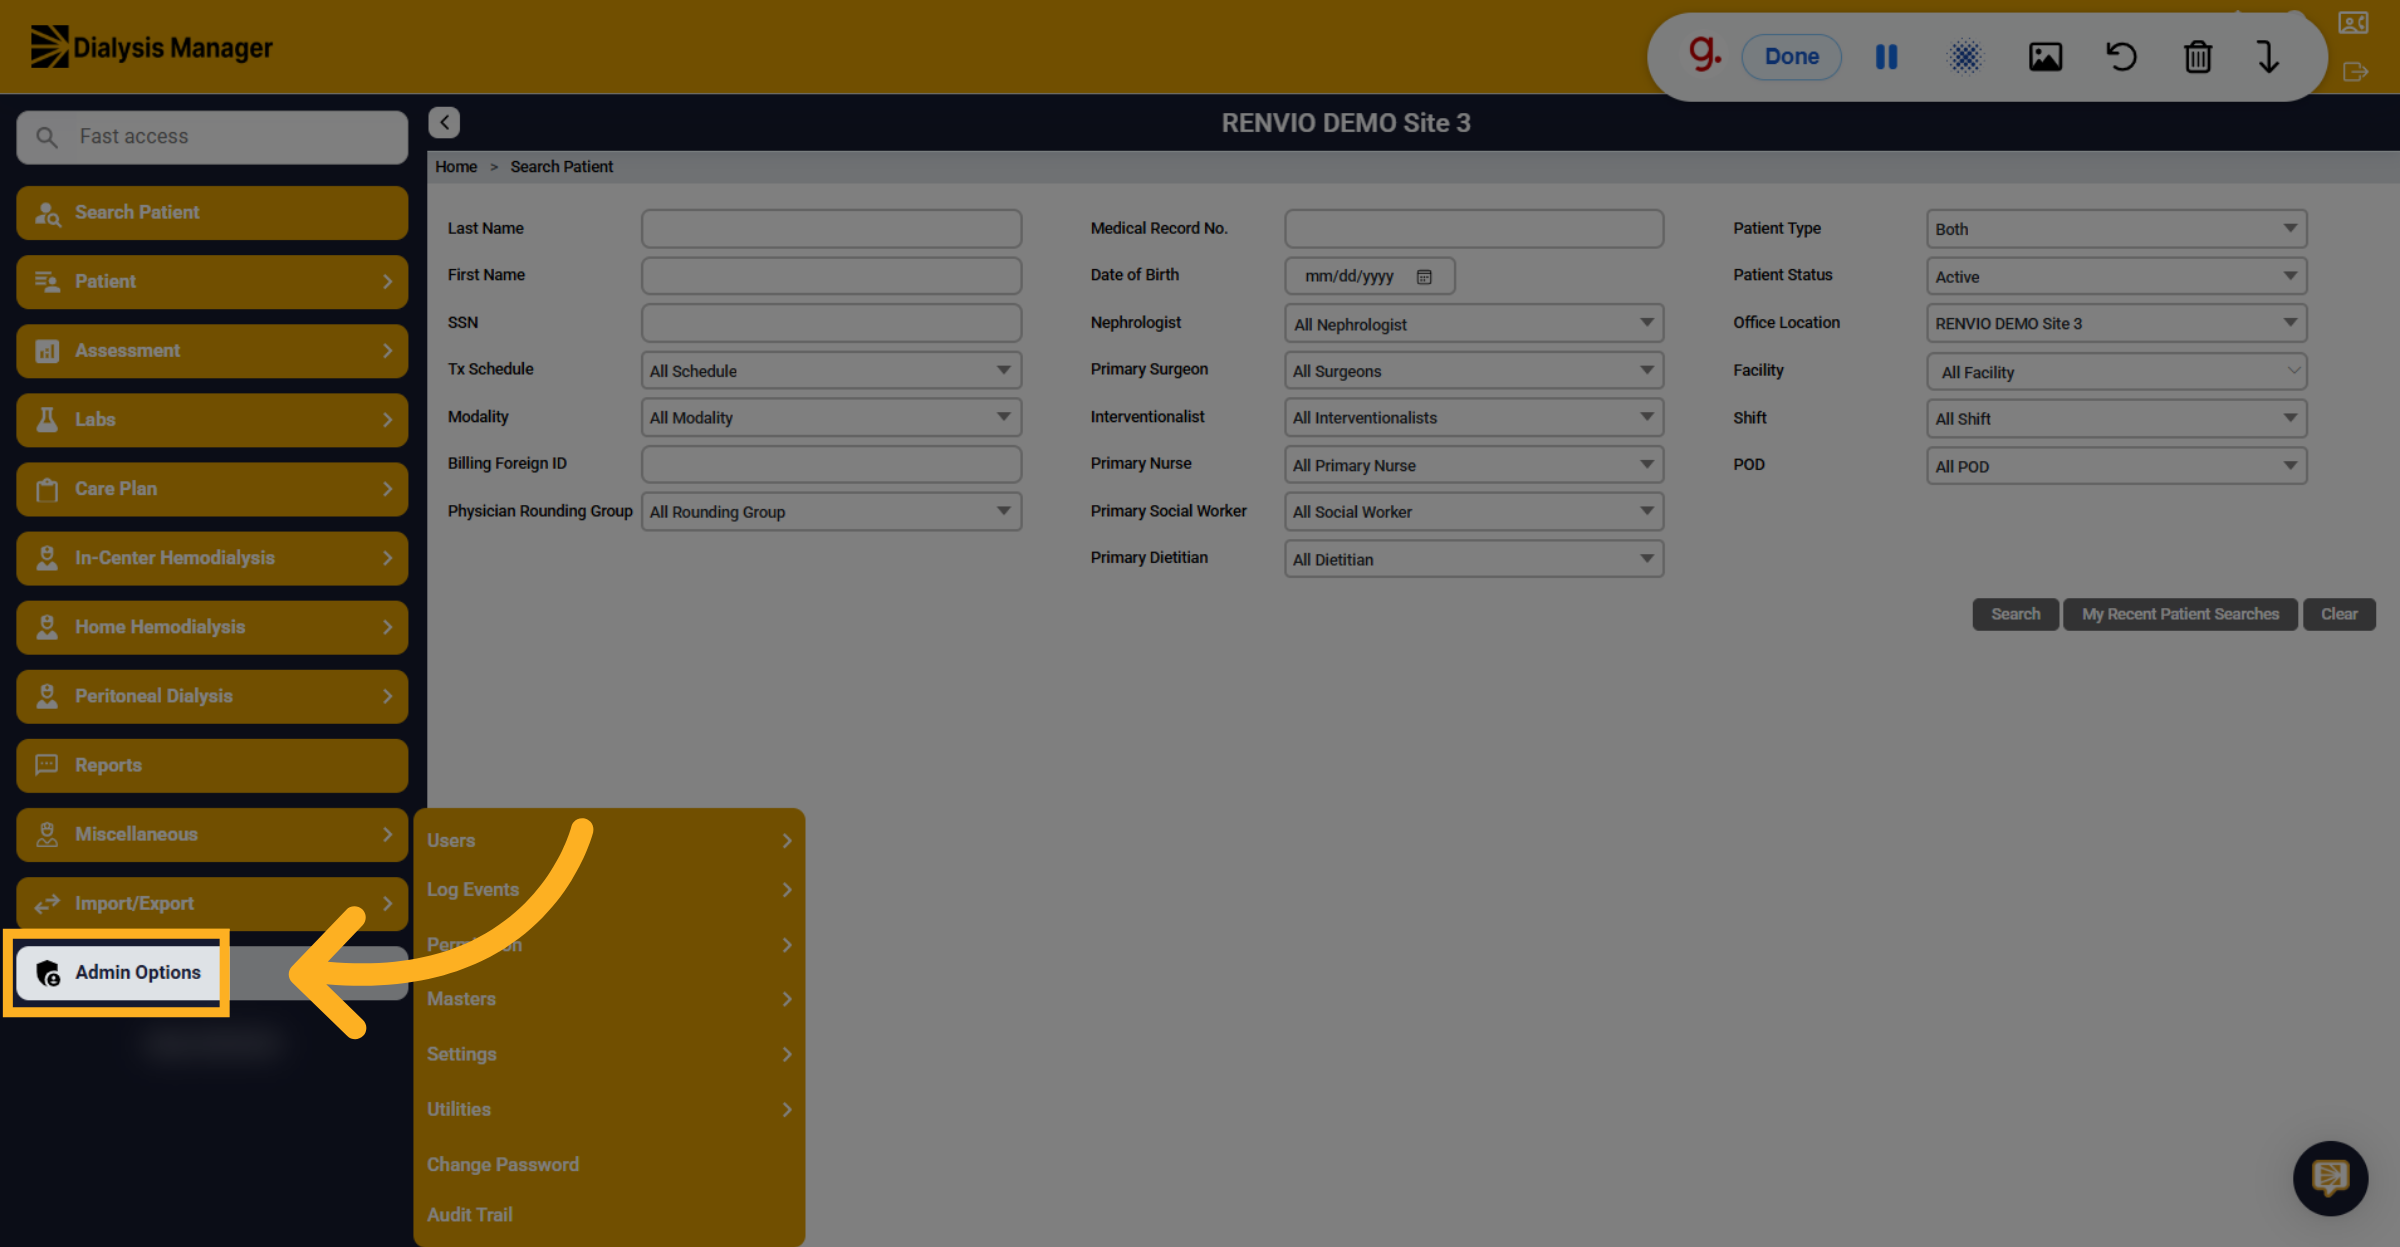Open the chat support bubble icon
Screen dimensions: 2400x1247
coord(2330,1178)
